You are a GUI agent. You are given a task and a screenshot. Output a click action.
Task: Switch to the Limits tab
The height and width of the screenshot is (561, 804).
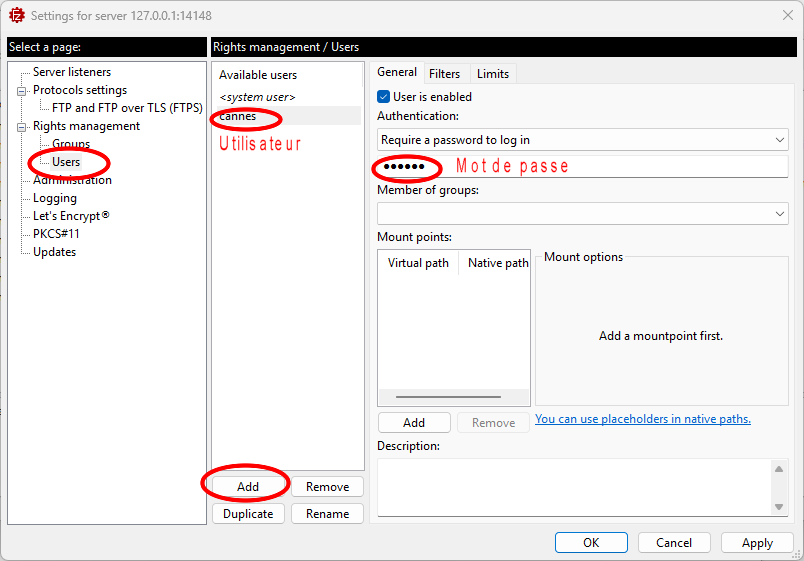pyautogui.click(x=492, y=73)
